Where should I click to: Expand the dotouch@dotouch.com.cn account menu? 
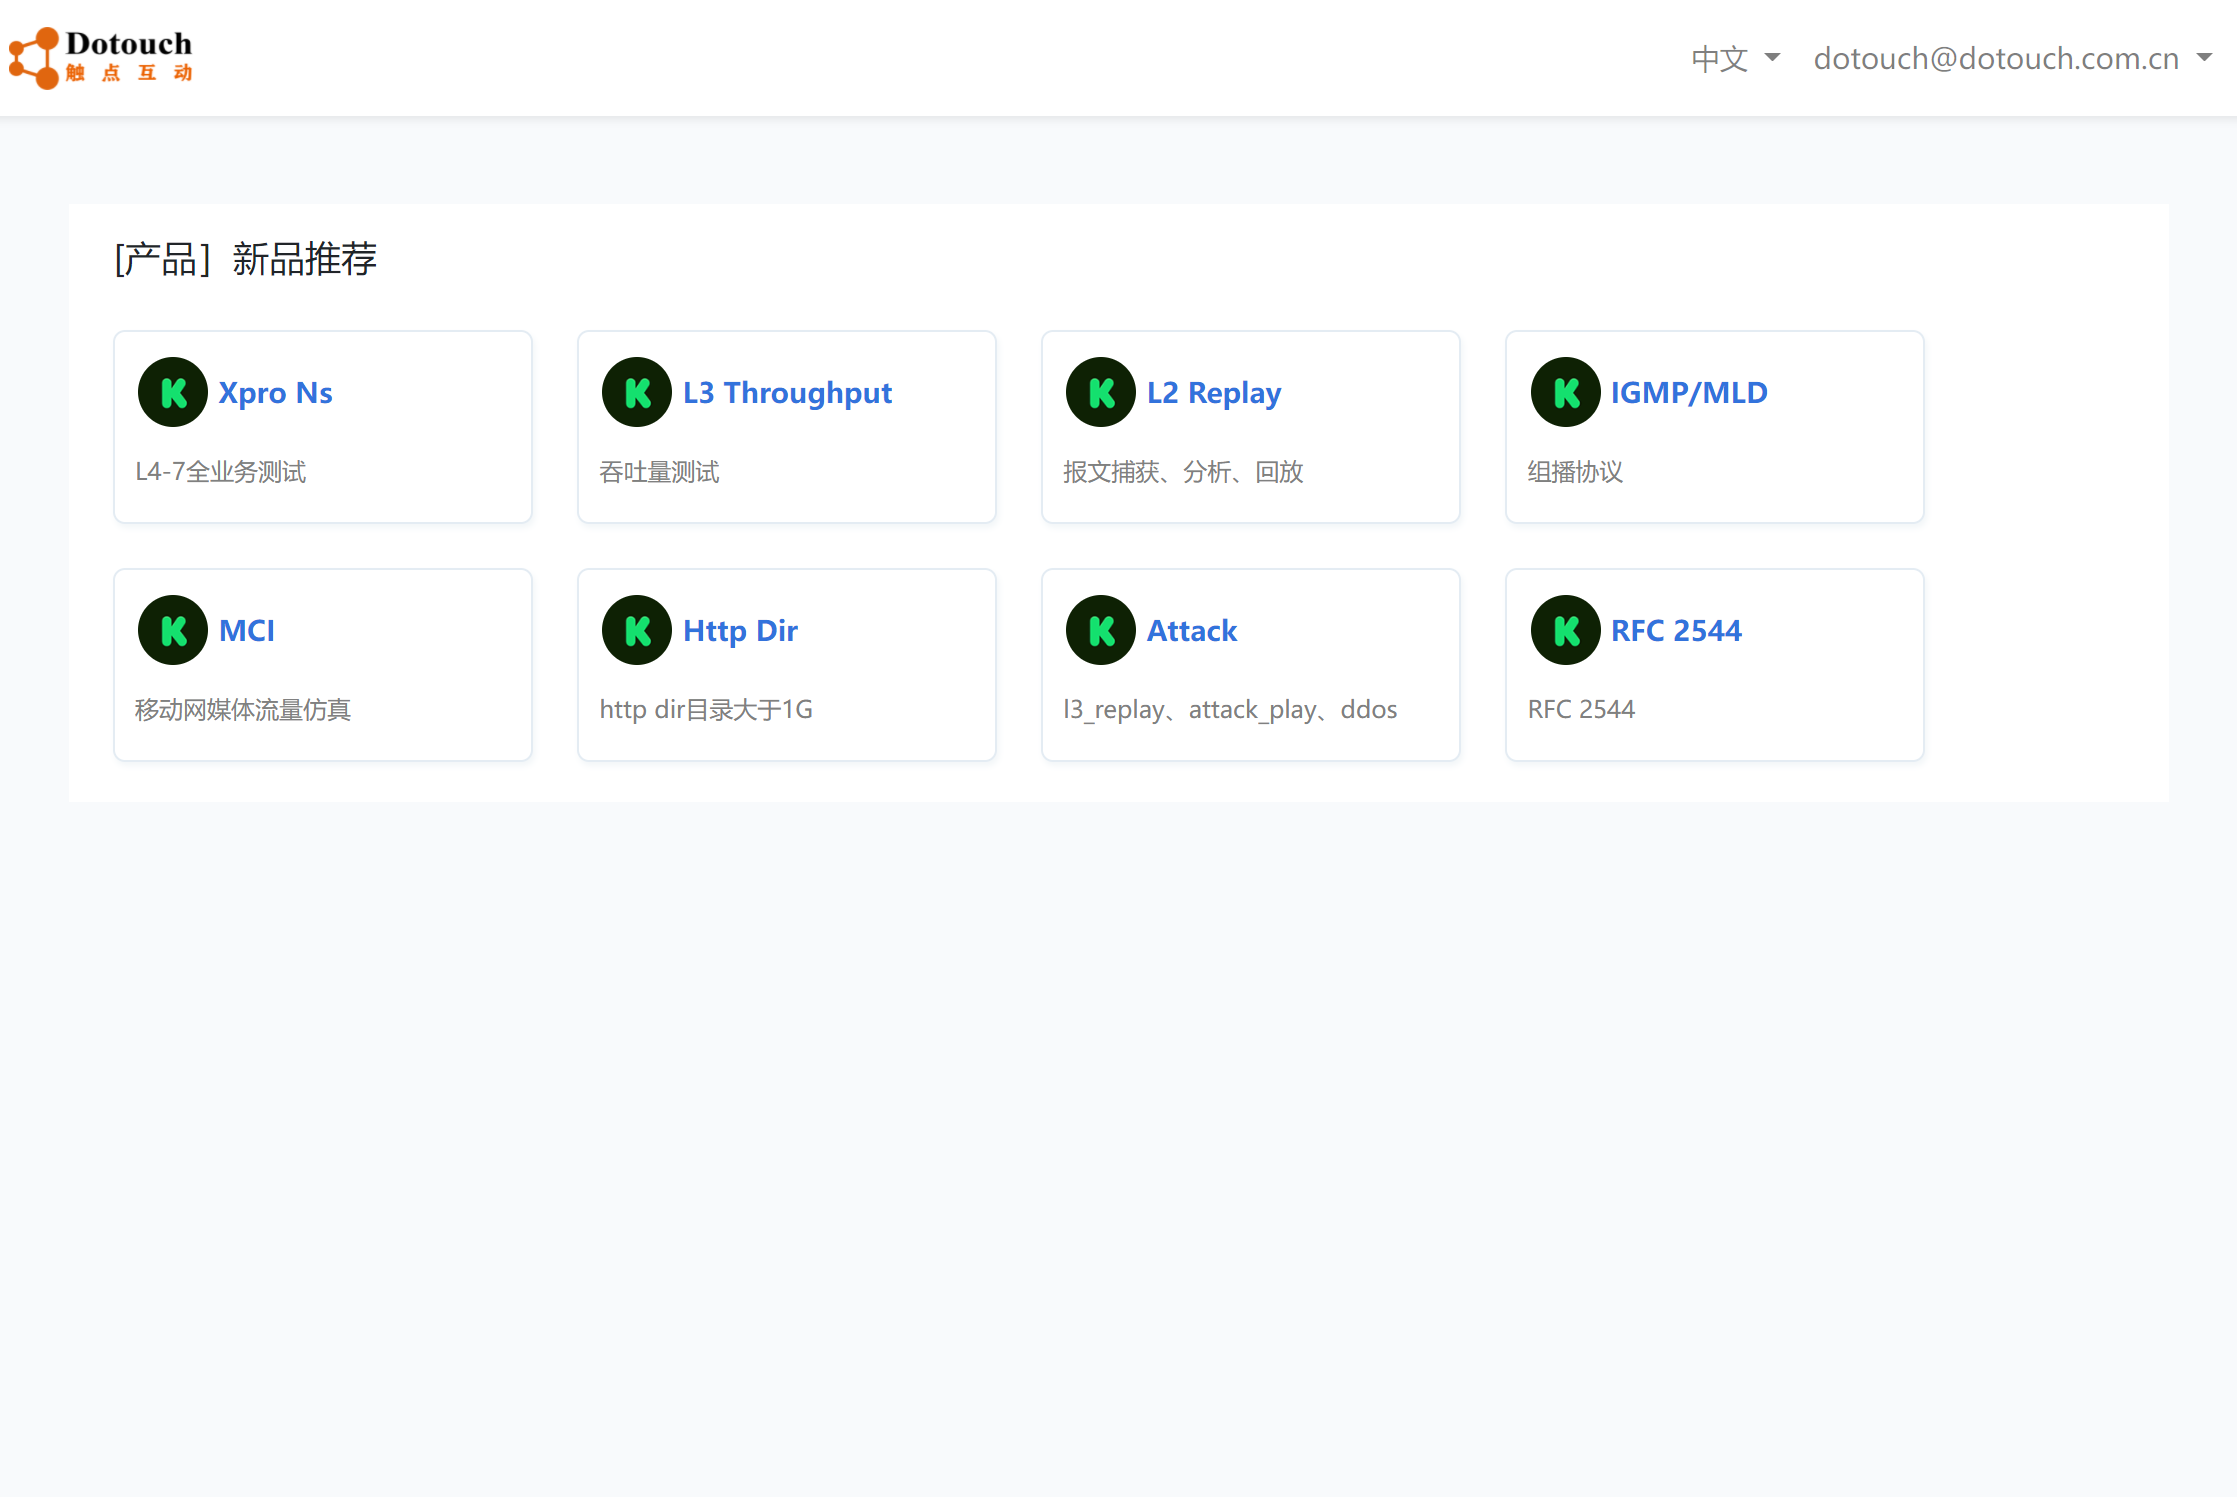(x=2013, y=58)
